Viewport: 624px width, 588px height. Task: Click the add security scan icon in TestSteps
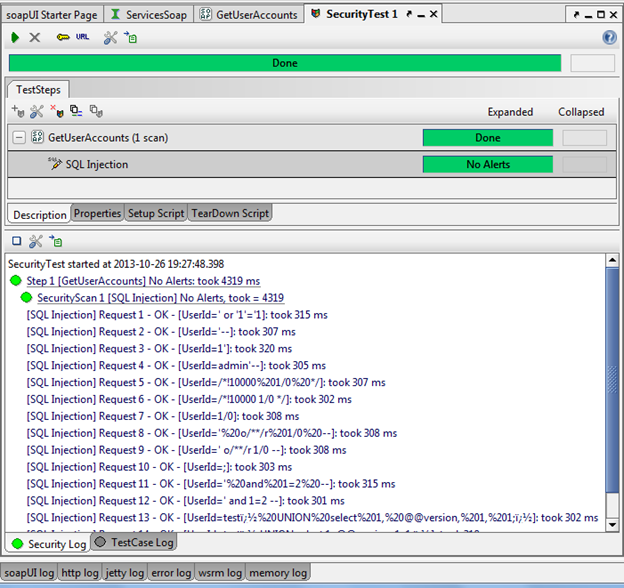[x=17, y=111]
